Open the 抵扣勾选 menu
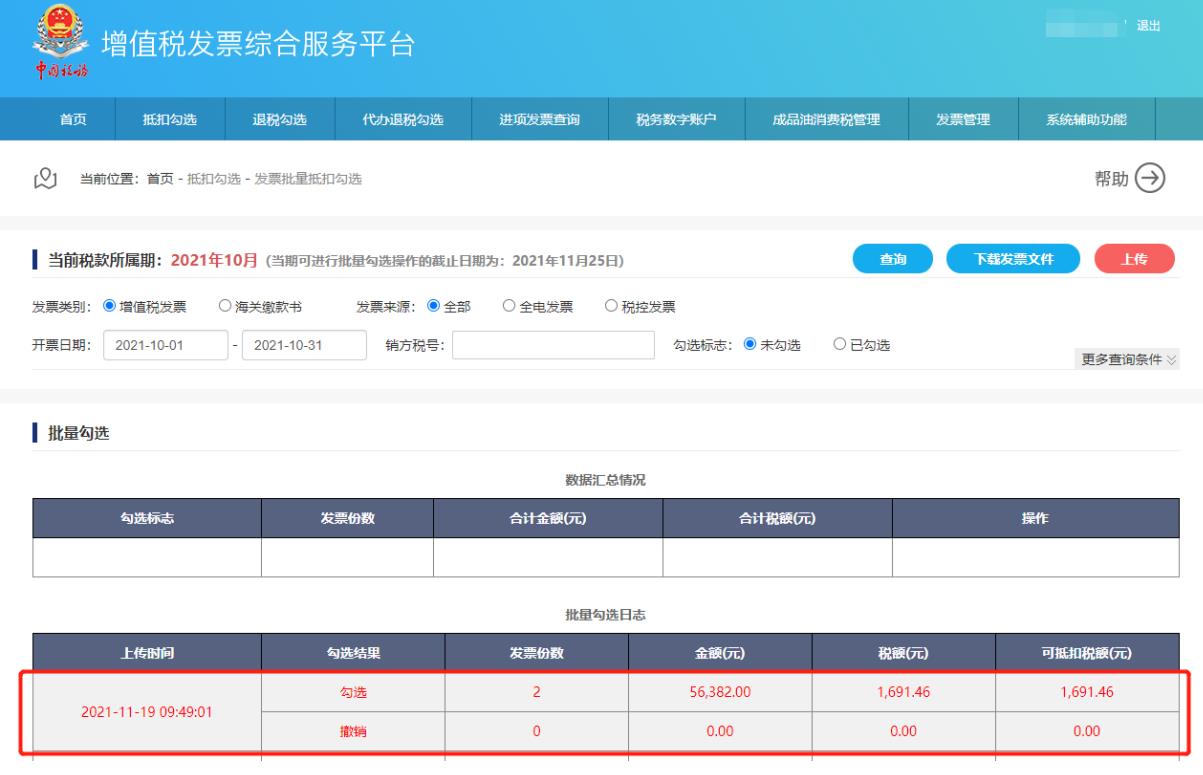 click(x=171, y=120)
